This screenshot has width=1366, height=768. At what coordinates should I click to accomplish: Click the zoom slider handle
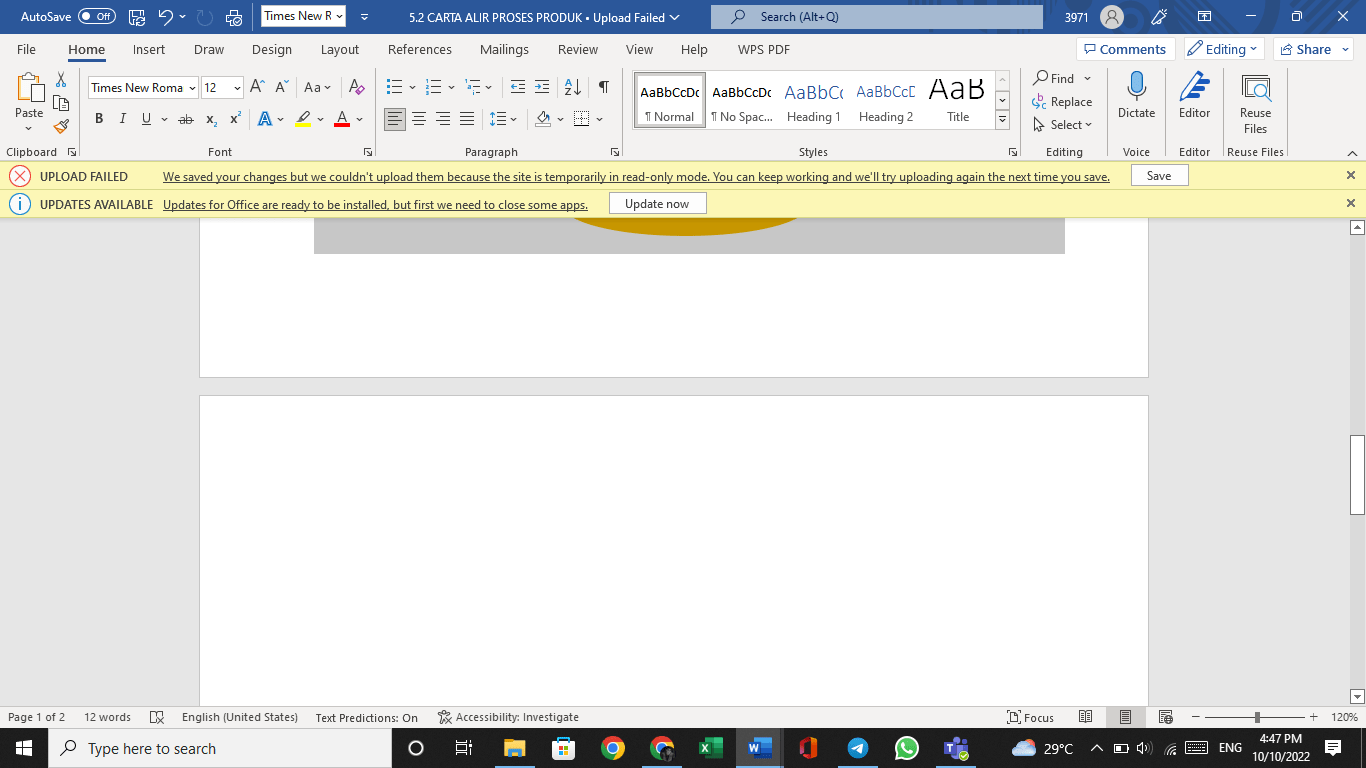[x=1257, y=717]
